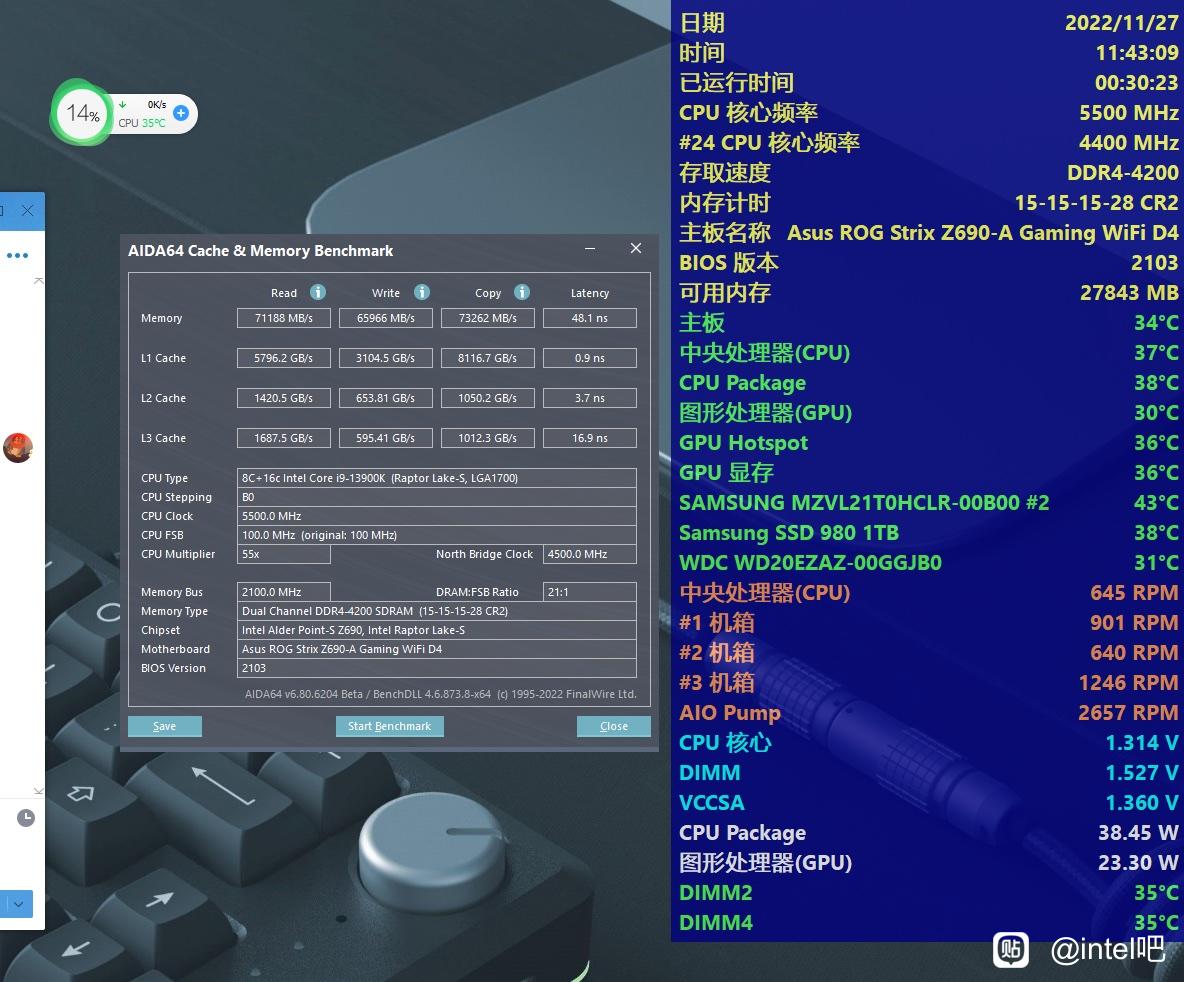
Task: Click the clock history icon in left window
Action: coord(26,817)
